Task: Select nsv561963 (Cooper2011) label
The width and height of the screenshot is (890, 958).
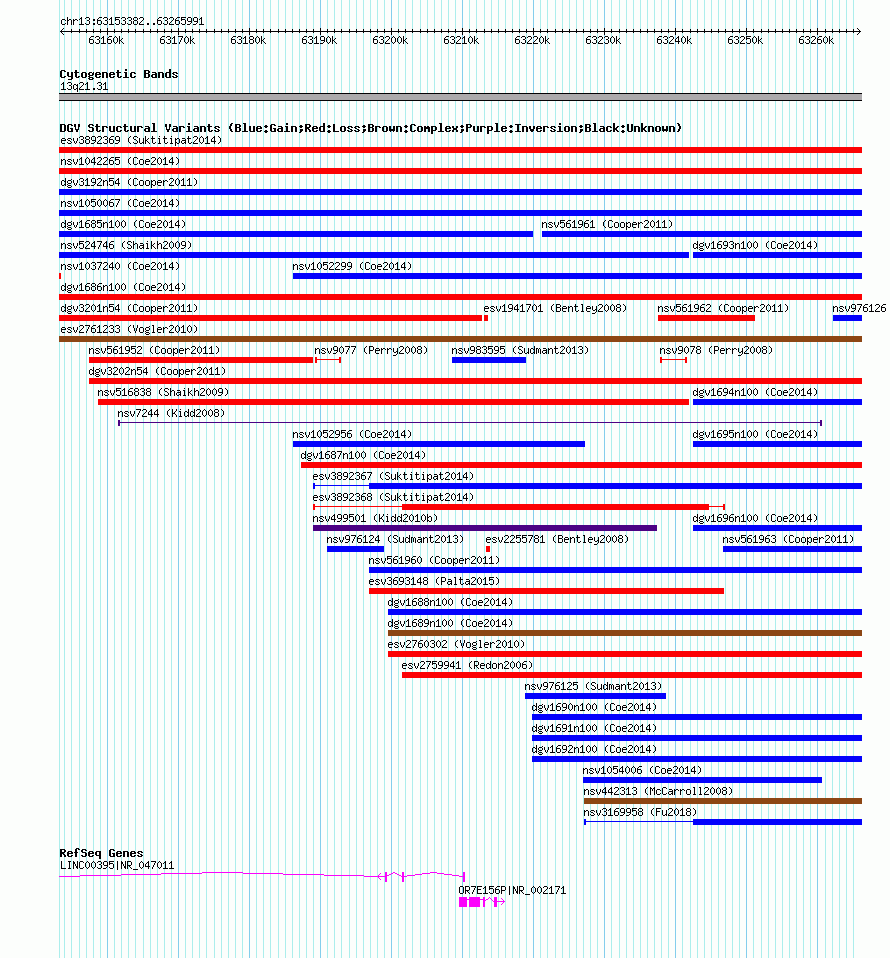Action: click(788, 539)
